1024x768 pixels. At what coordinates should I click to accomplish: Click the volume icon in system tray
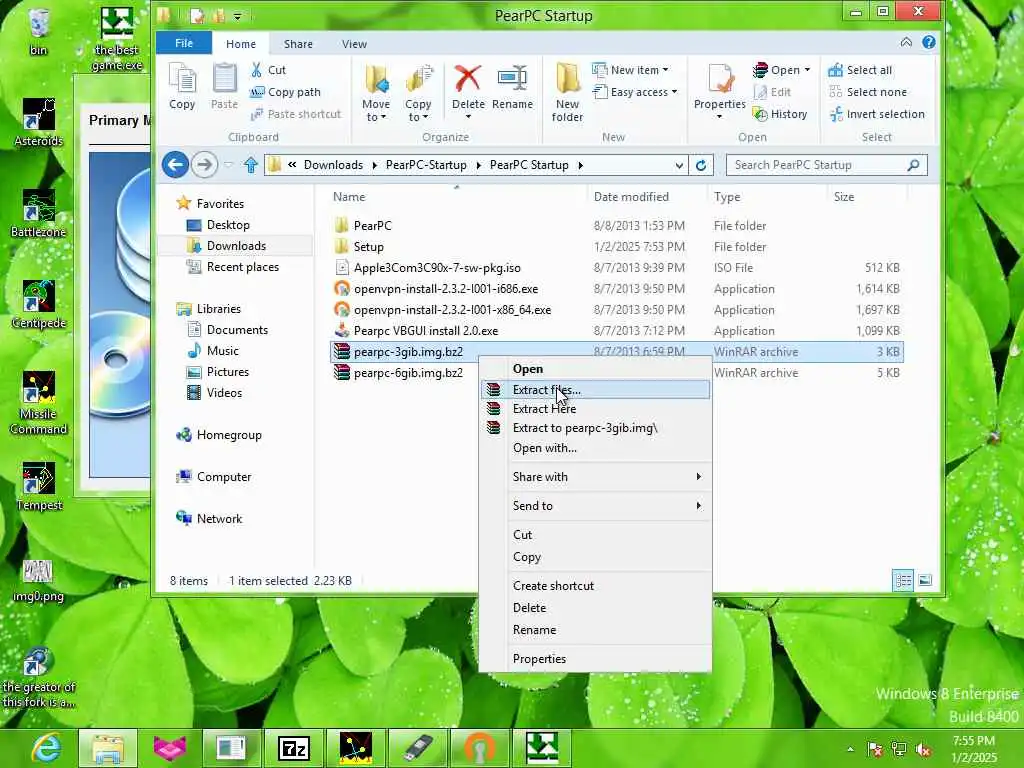(x=924, y=749)
